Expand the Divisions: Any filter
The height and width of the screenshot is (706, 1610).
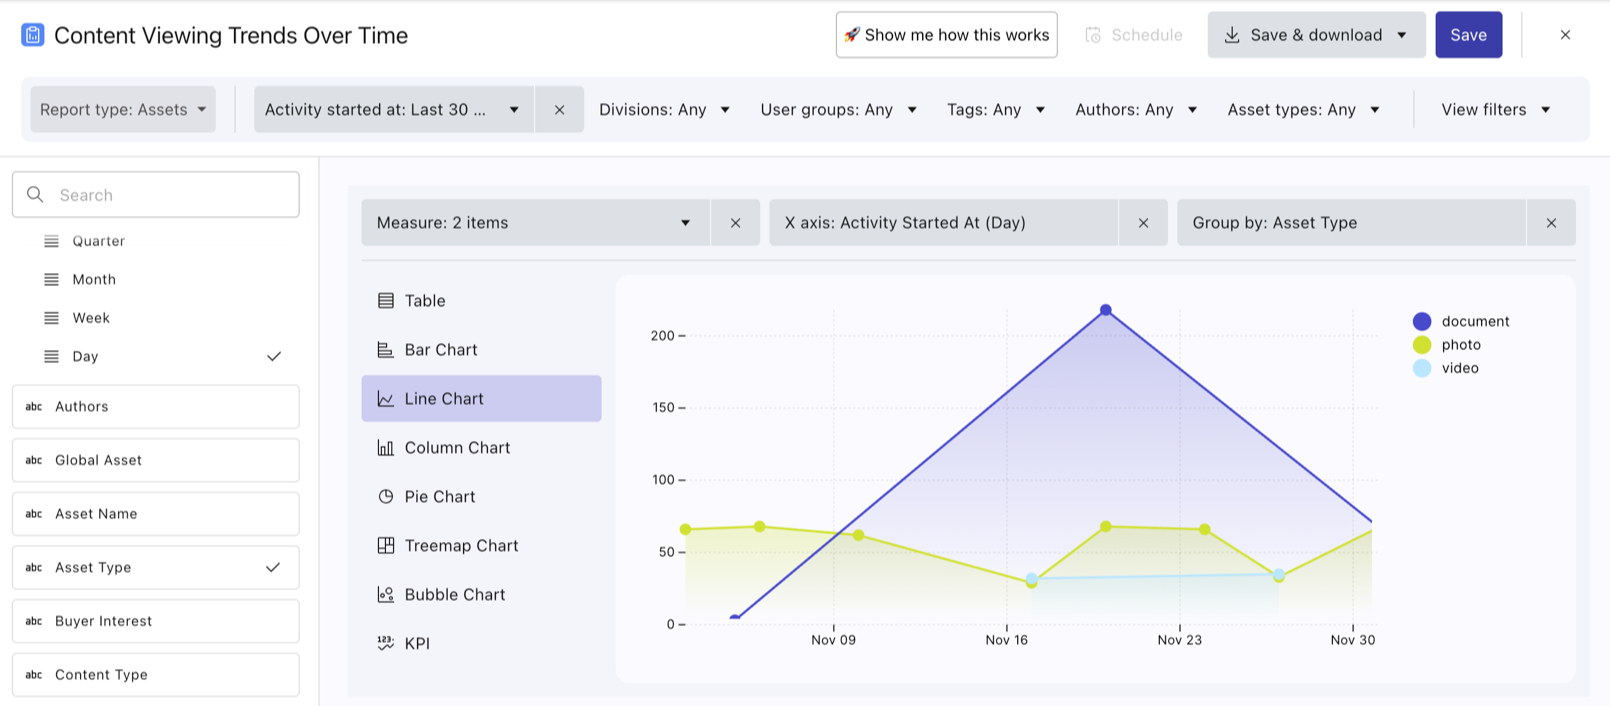665,110
